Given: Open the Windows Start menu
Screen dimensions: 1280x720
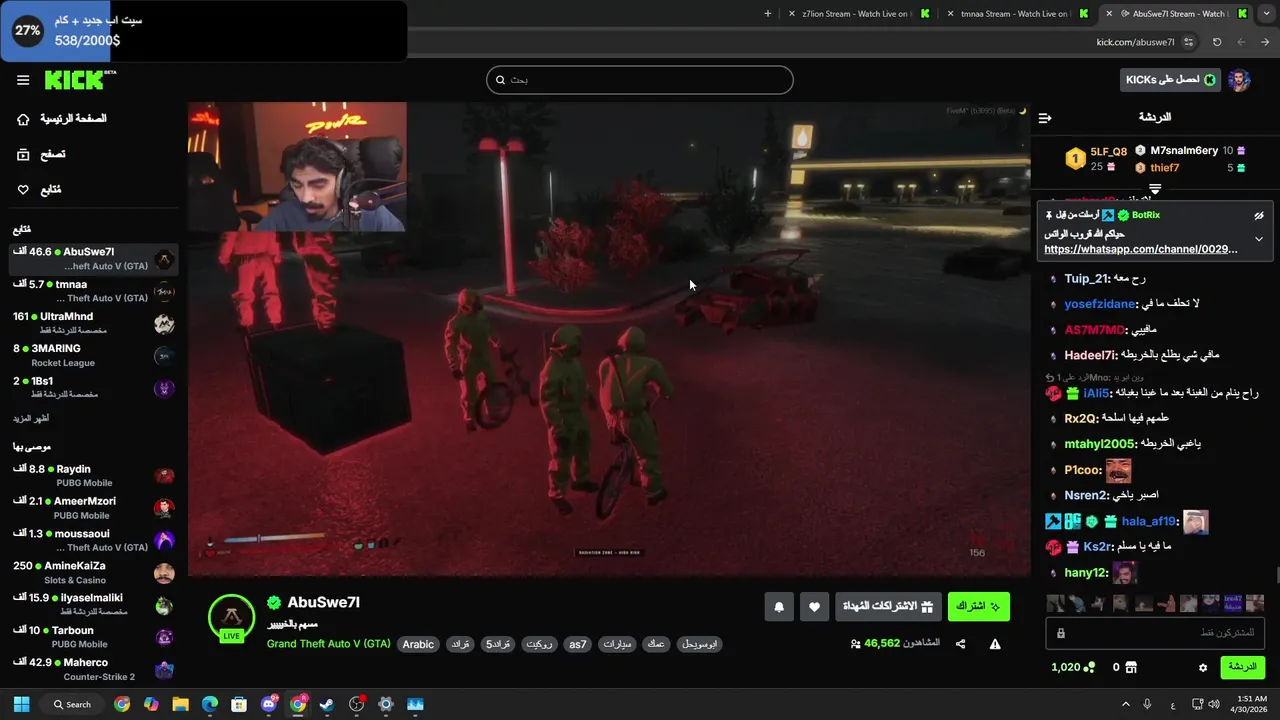Looking at the screenshot, I should click(x=21, y=704).
